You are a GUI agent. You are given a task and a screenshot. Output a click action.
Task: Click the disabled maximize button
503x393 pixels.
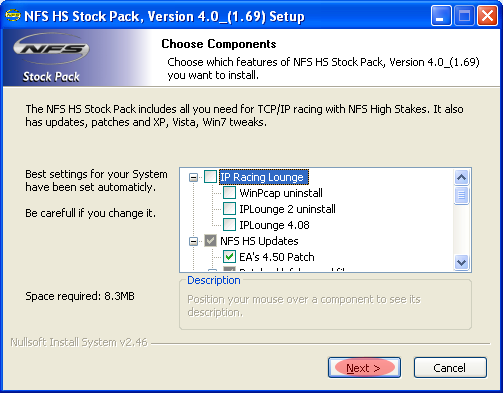click(x=464, y=15)
